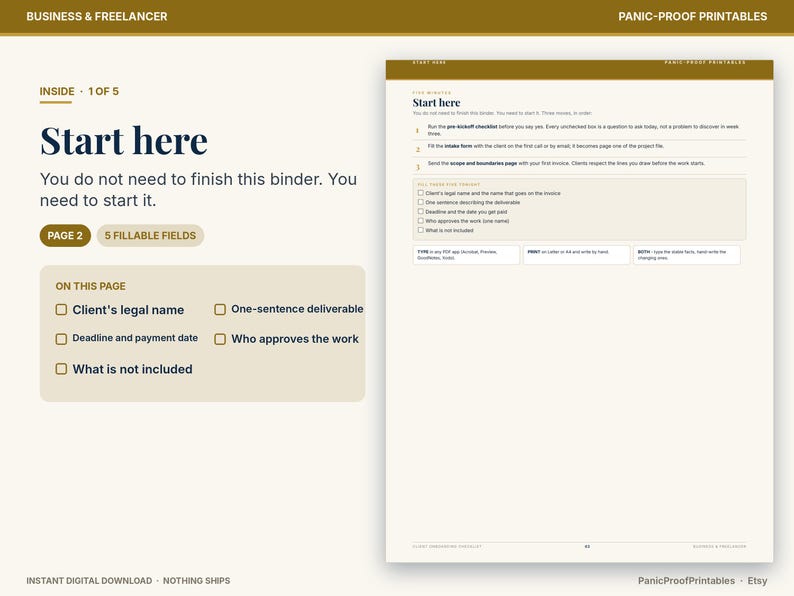This screenshot has height=596, width=794.
Task: Click the 5 FILLABLE FIELDS badge
Action: coord(150,235)
